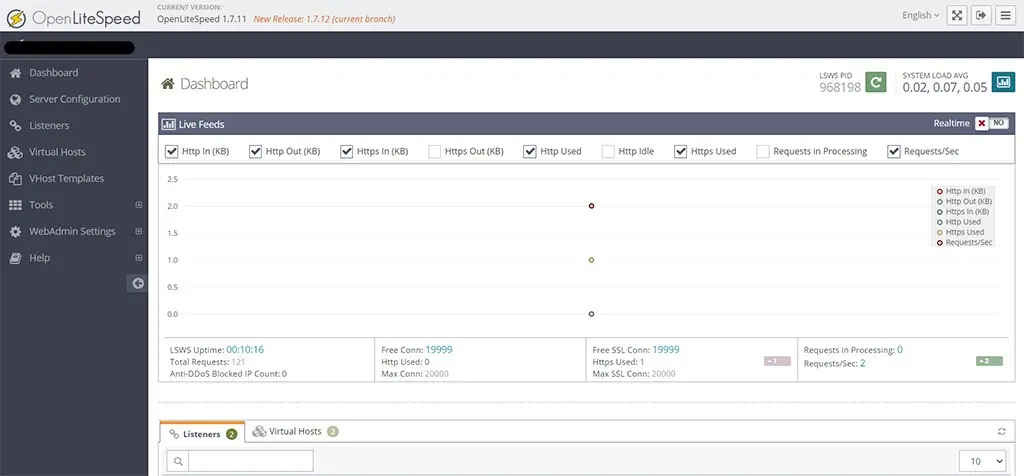Click the green graceful restart icon

click(876, 82)
